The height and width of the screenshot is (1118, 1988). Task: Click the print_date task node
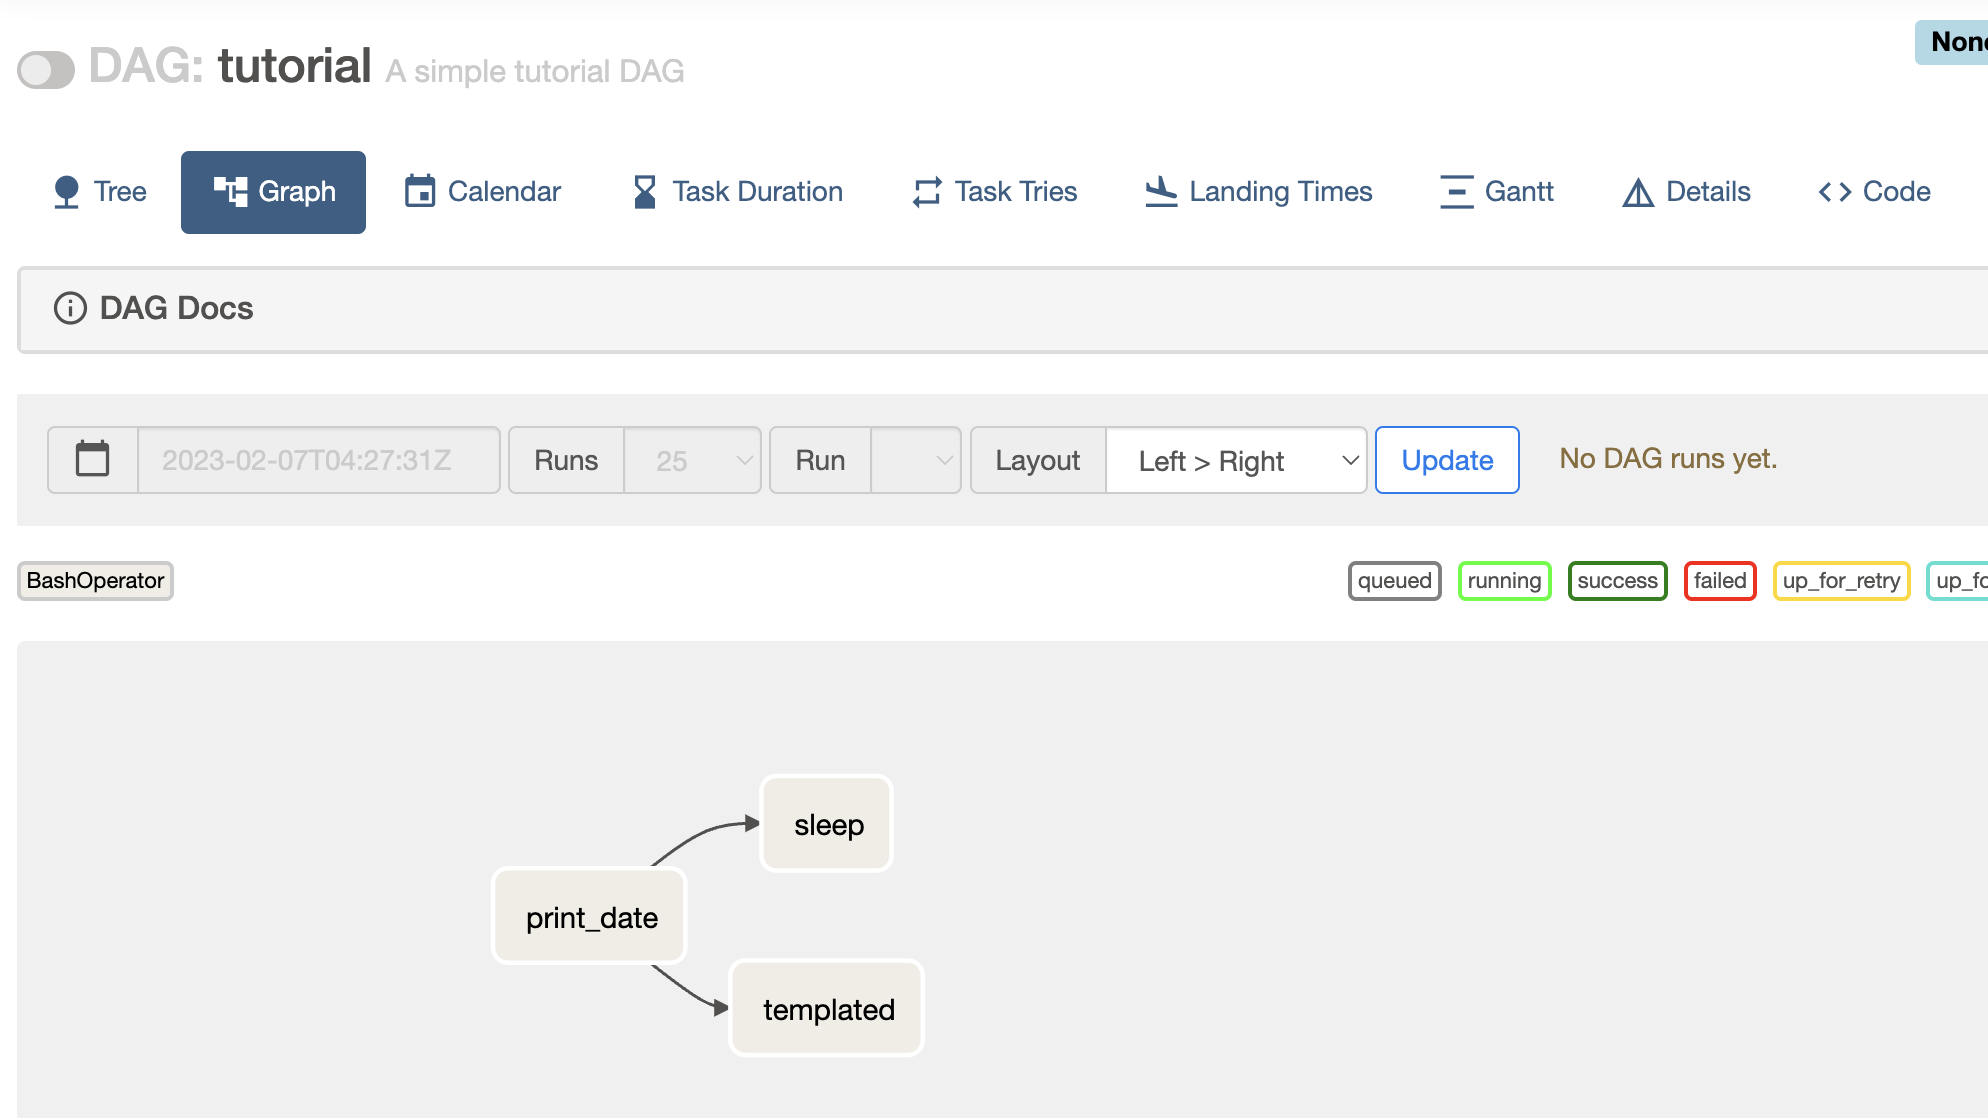pyautogui.click(x=594, y=917)
